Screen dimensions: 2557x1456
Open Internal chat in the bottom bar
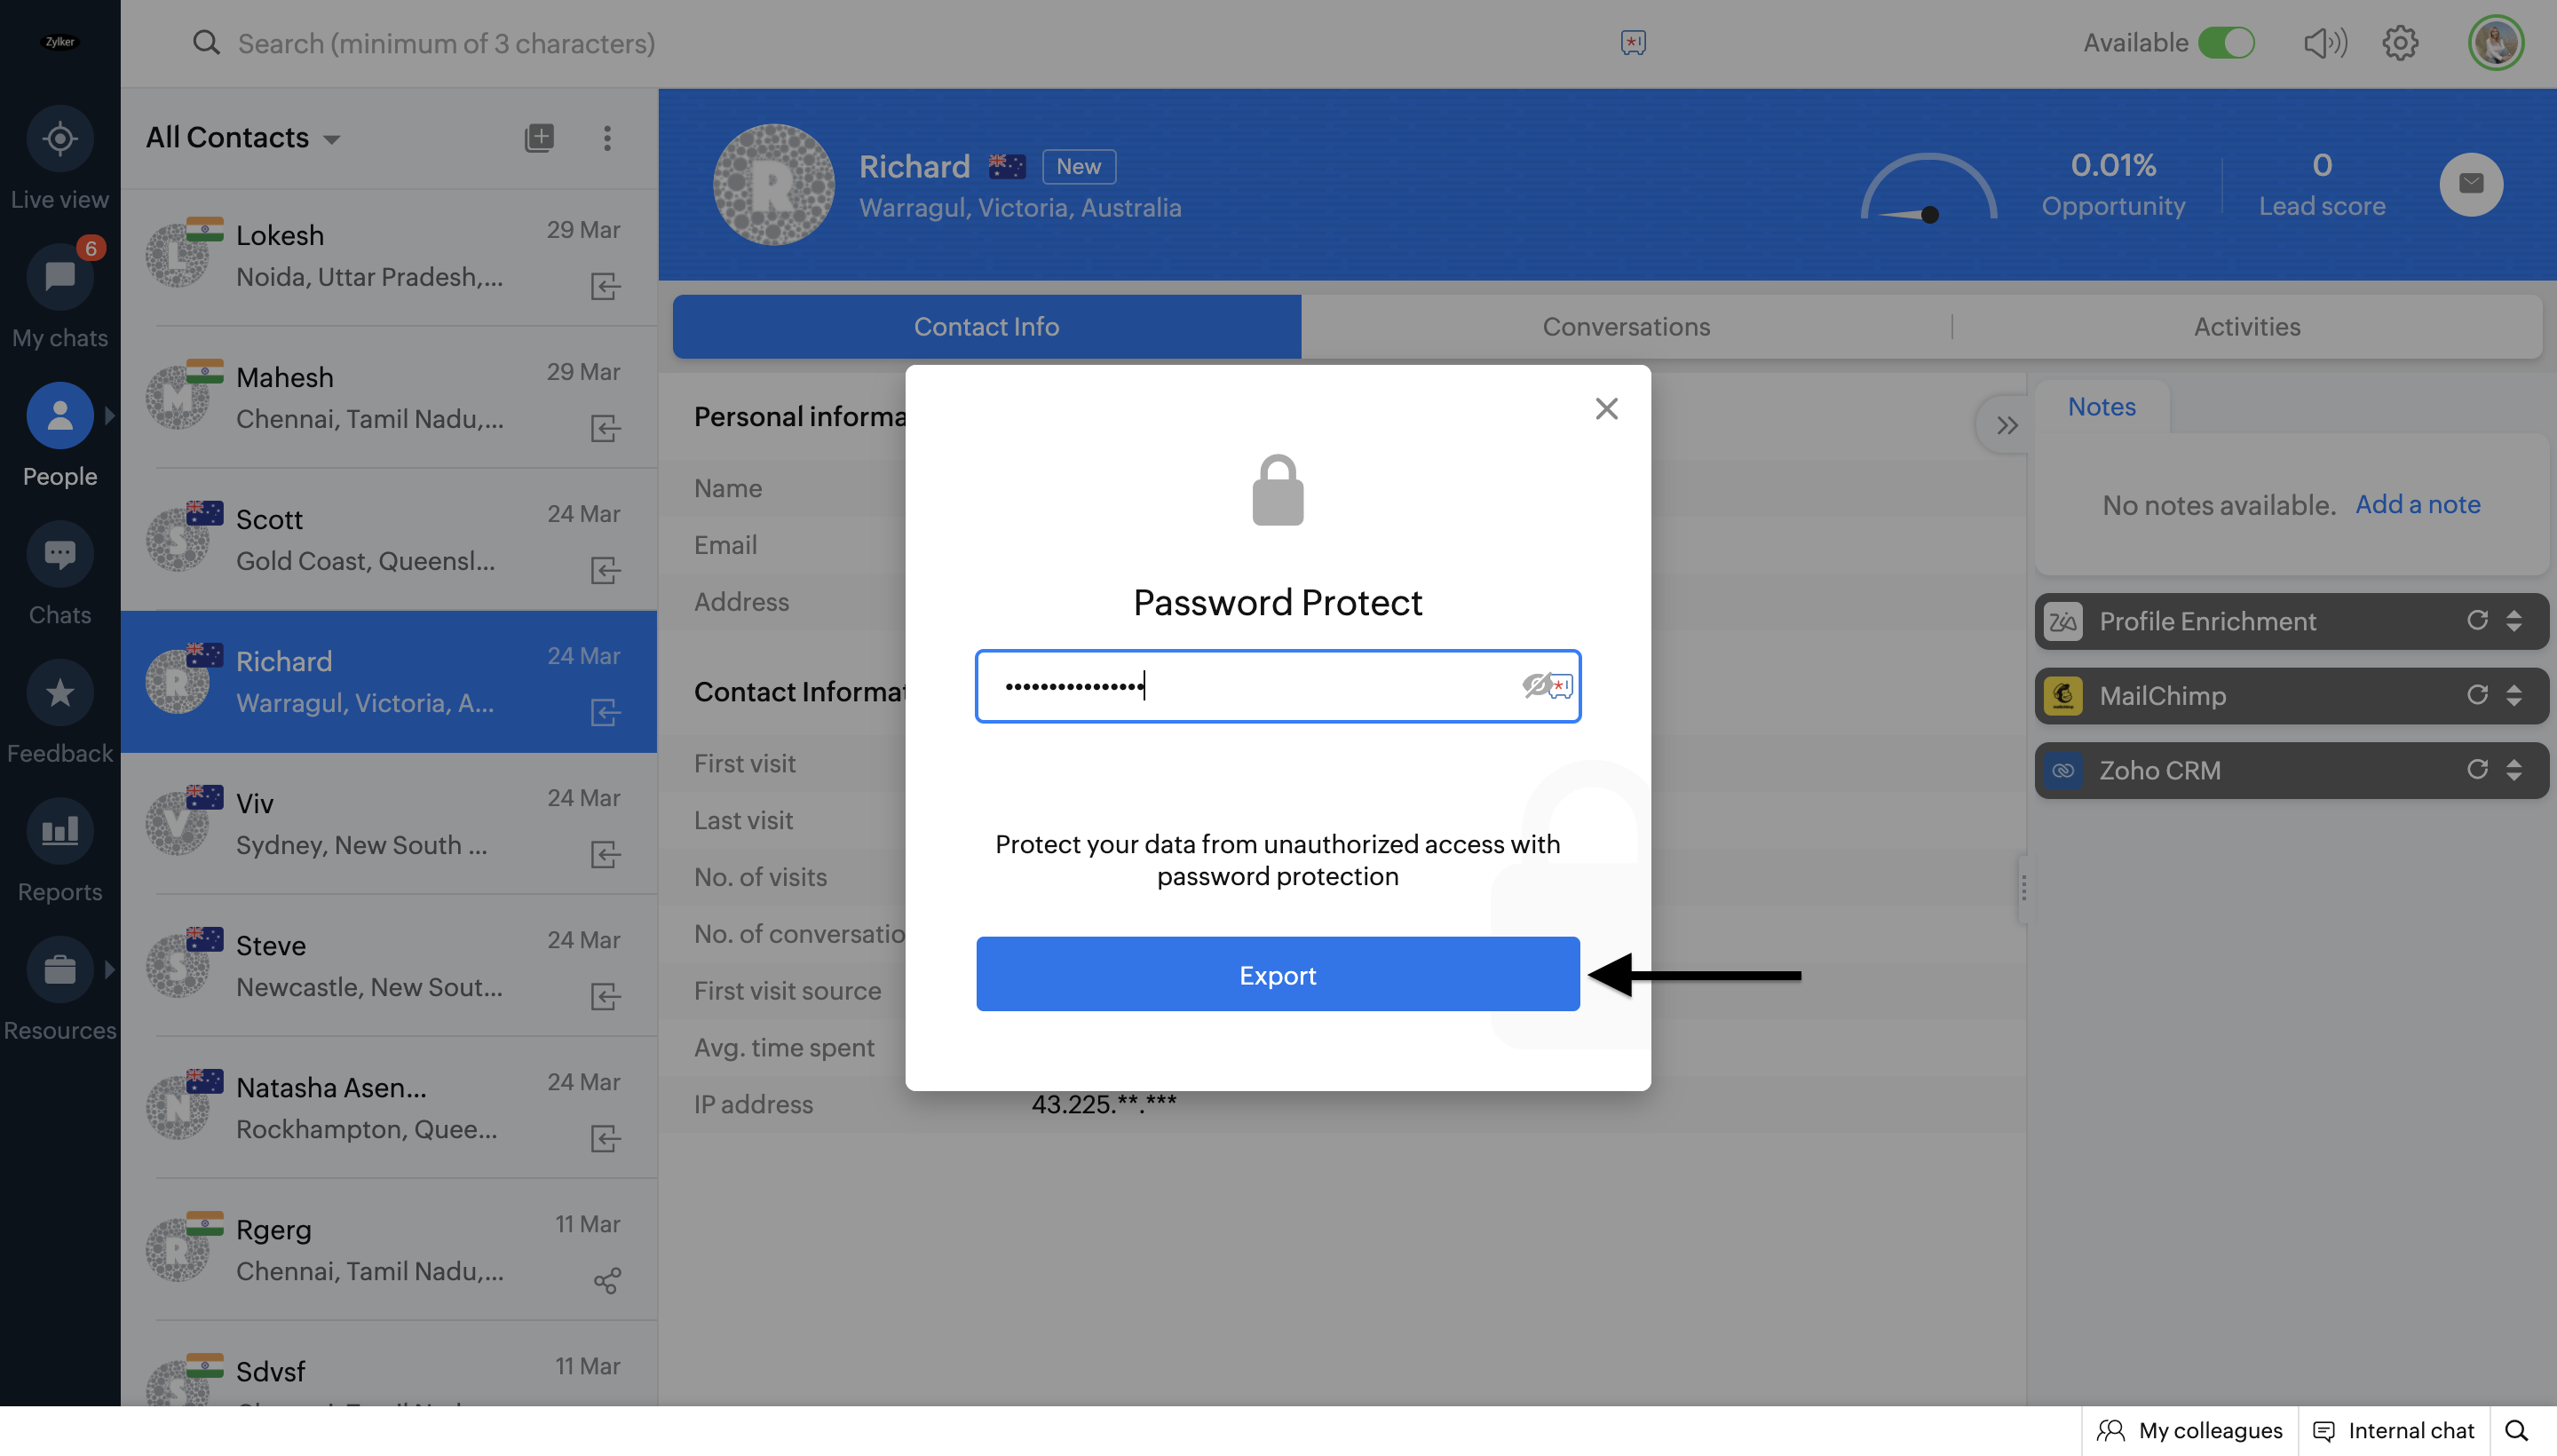[x=2393, y=1430]
